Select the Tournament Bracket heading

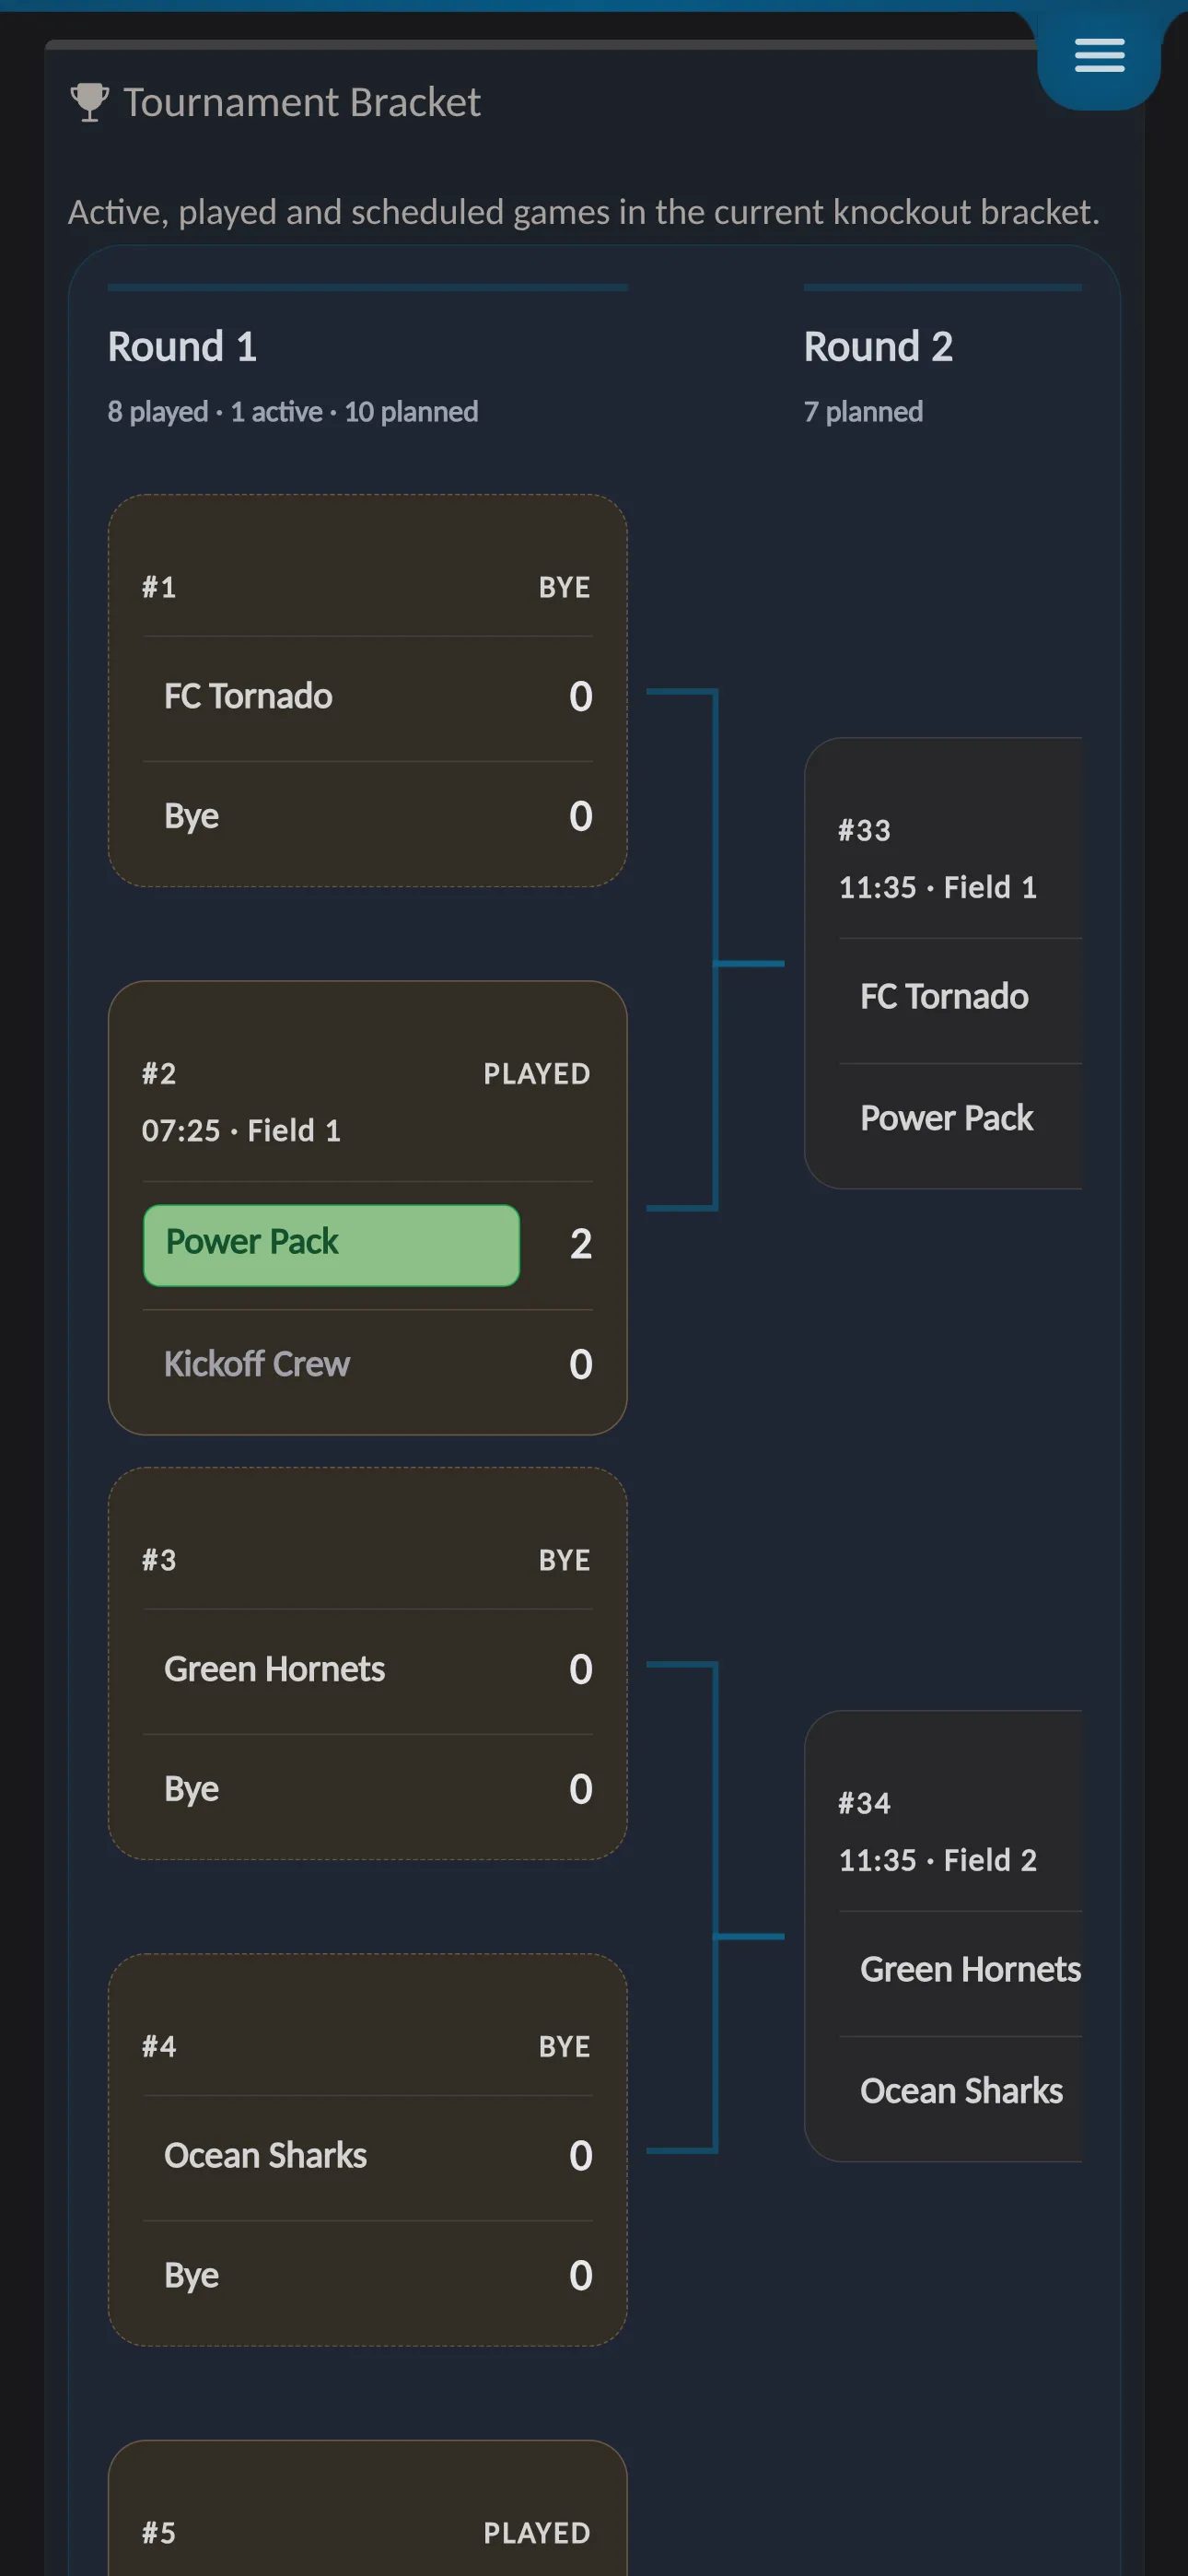pos(301,102)
